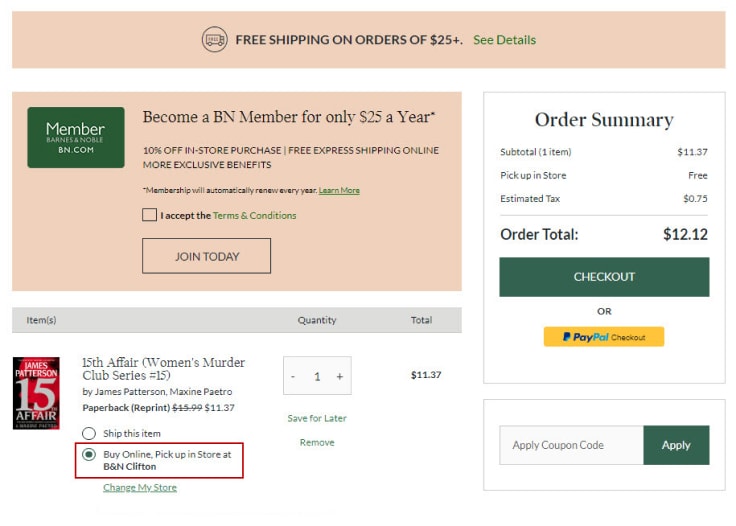Click the quantity number field
The width and height of the screenshot is (736, 526).
pyautogui.click(x=317, y=376)
